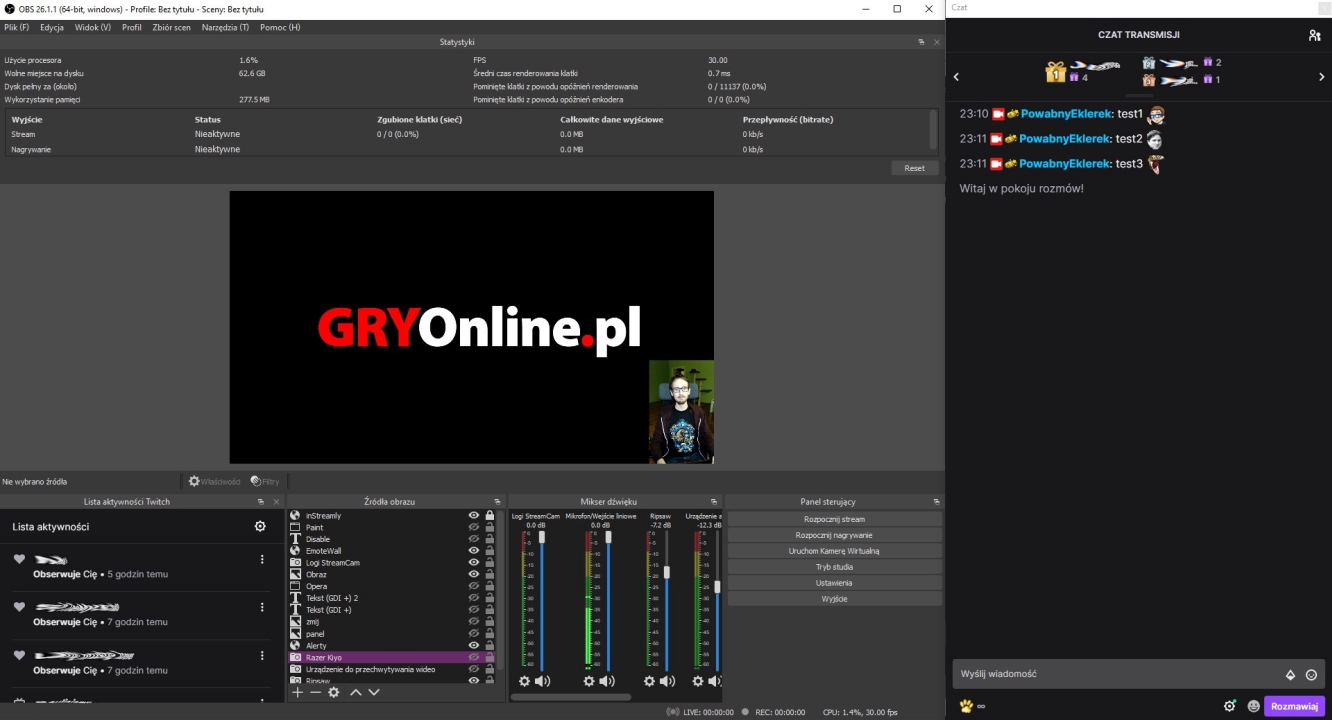Unlock the inStreamly source padlock
The width and height of the screenshot is (1332, 720).
click(x=488, y=515)
